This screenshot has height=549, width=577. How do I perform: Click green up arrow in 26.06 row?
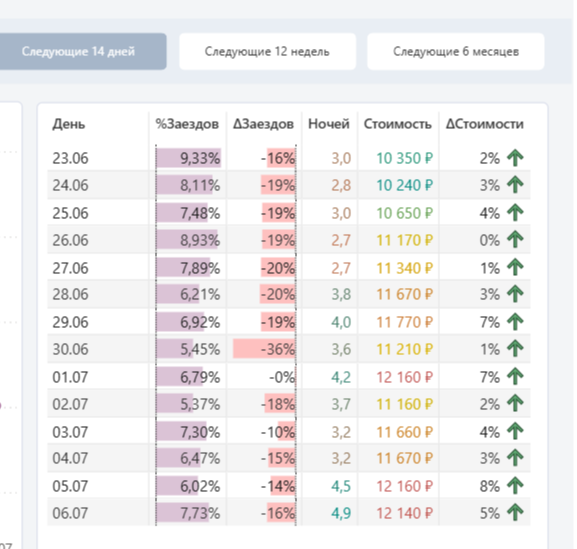515,240
